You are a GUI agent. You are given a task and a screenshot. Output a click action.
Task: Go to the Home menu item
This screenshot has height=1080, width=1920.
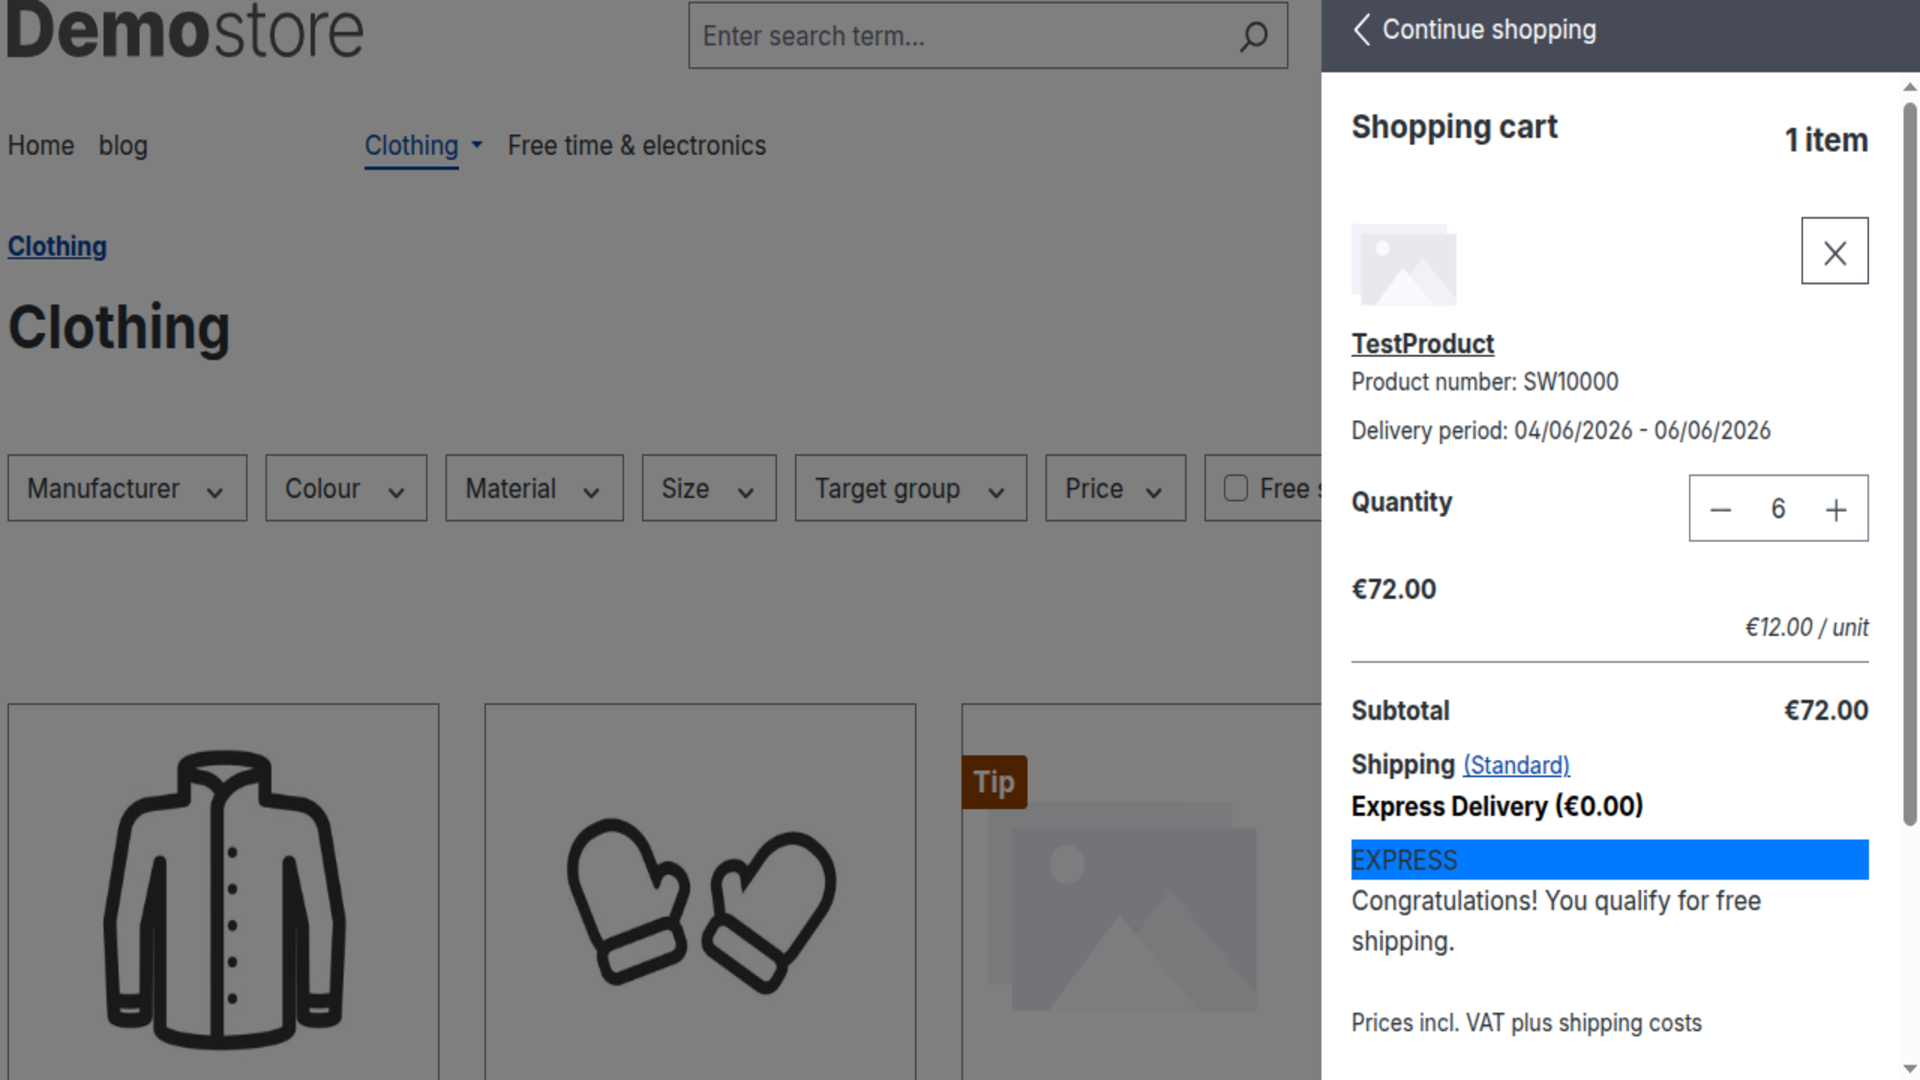(41, 145)
